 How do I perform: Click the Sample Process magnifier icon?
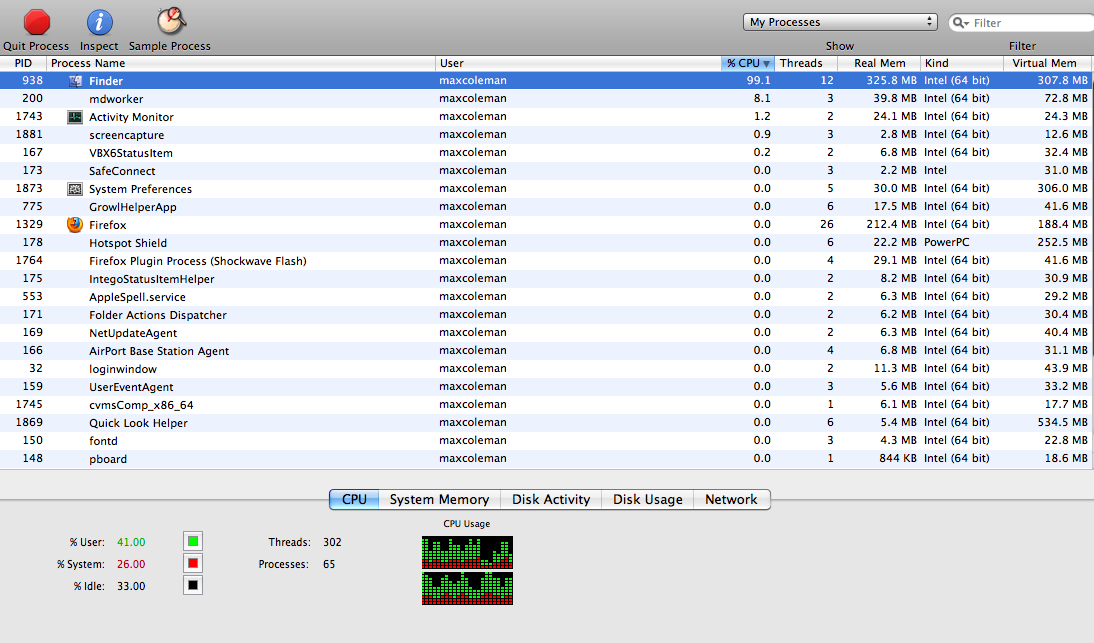(x=170, y=21)
